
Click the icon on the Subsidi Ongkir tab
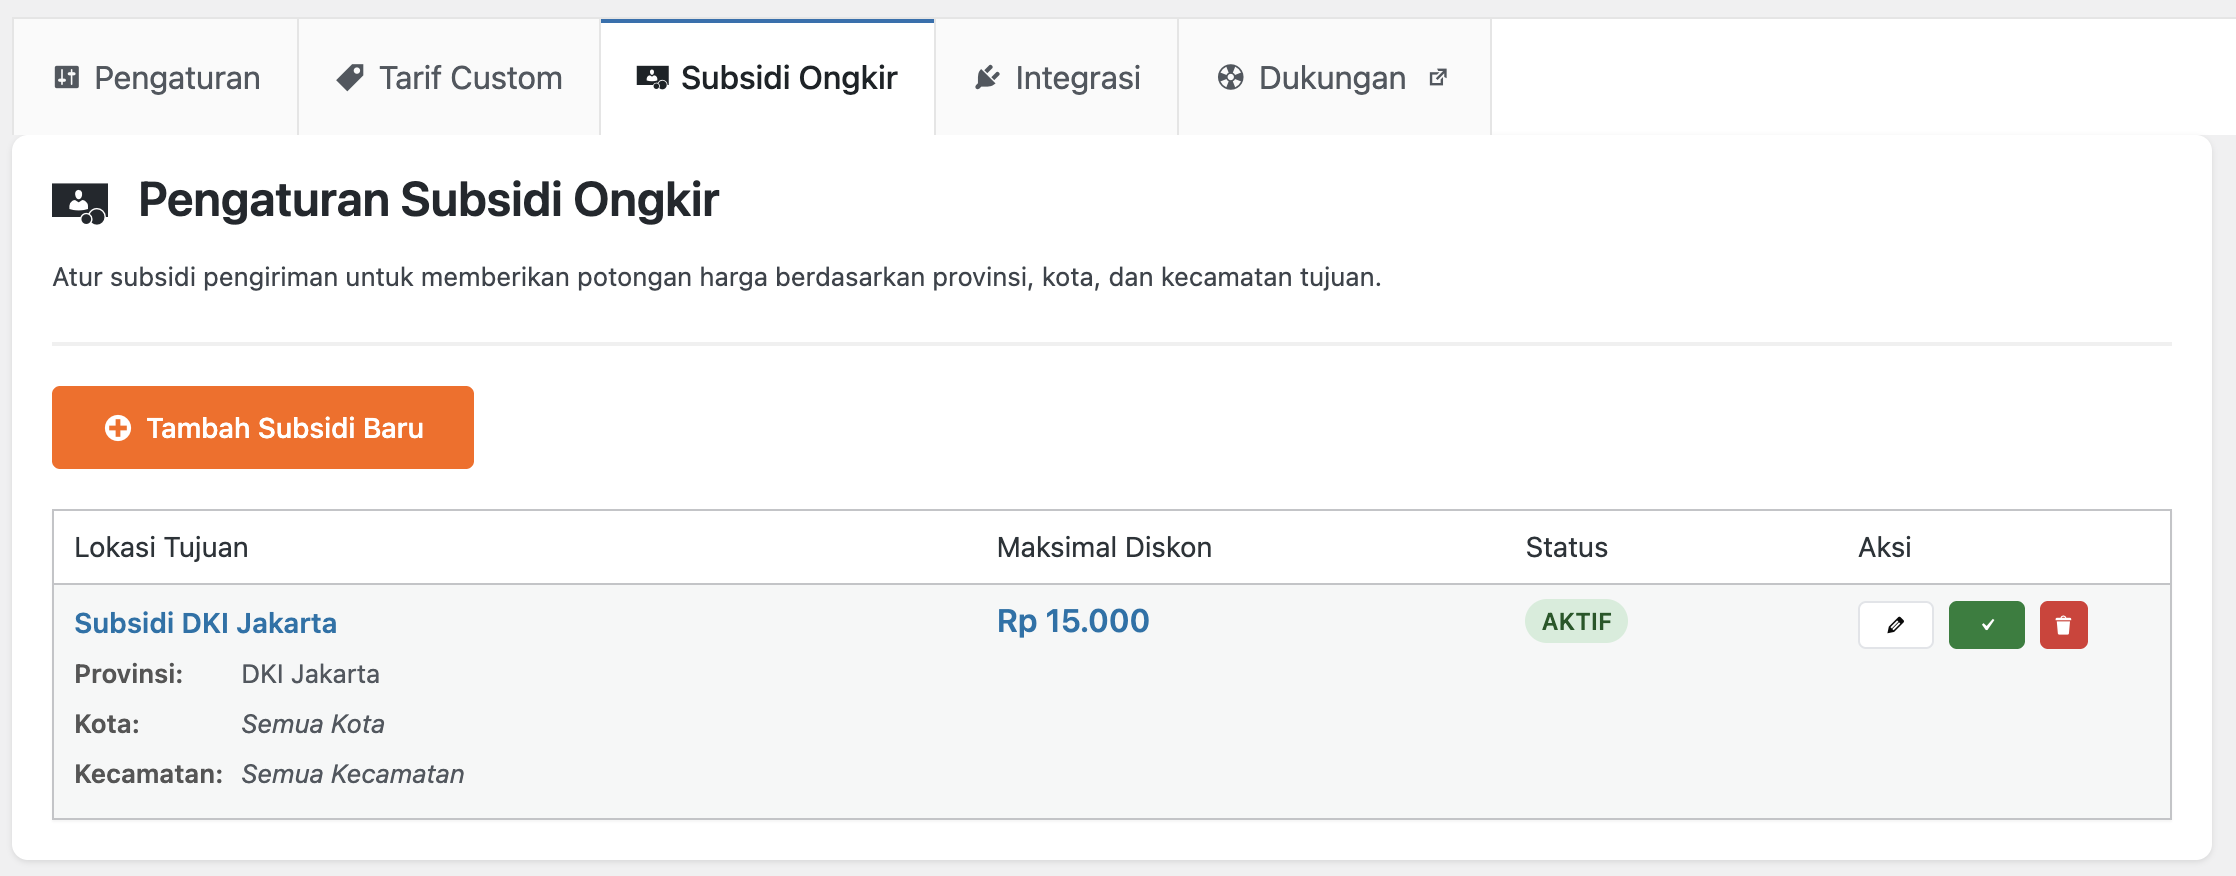652,77
